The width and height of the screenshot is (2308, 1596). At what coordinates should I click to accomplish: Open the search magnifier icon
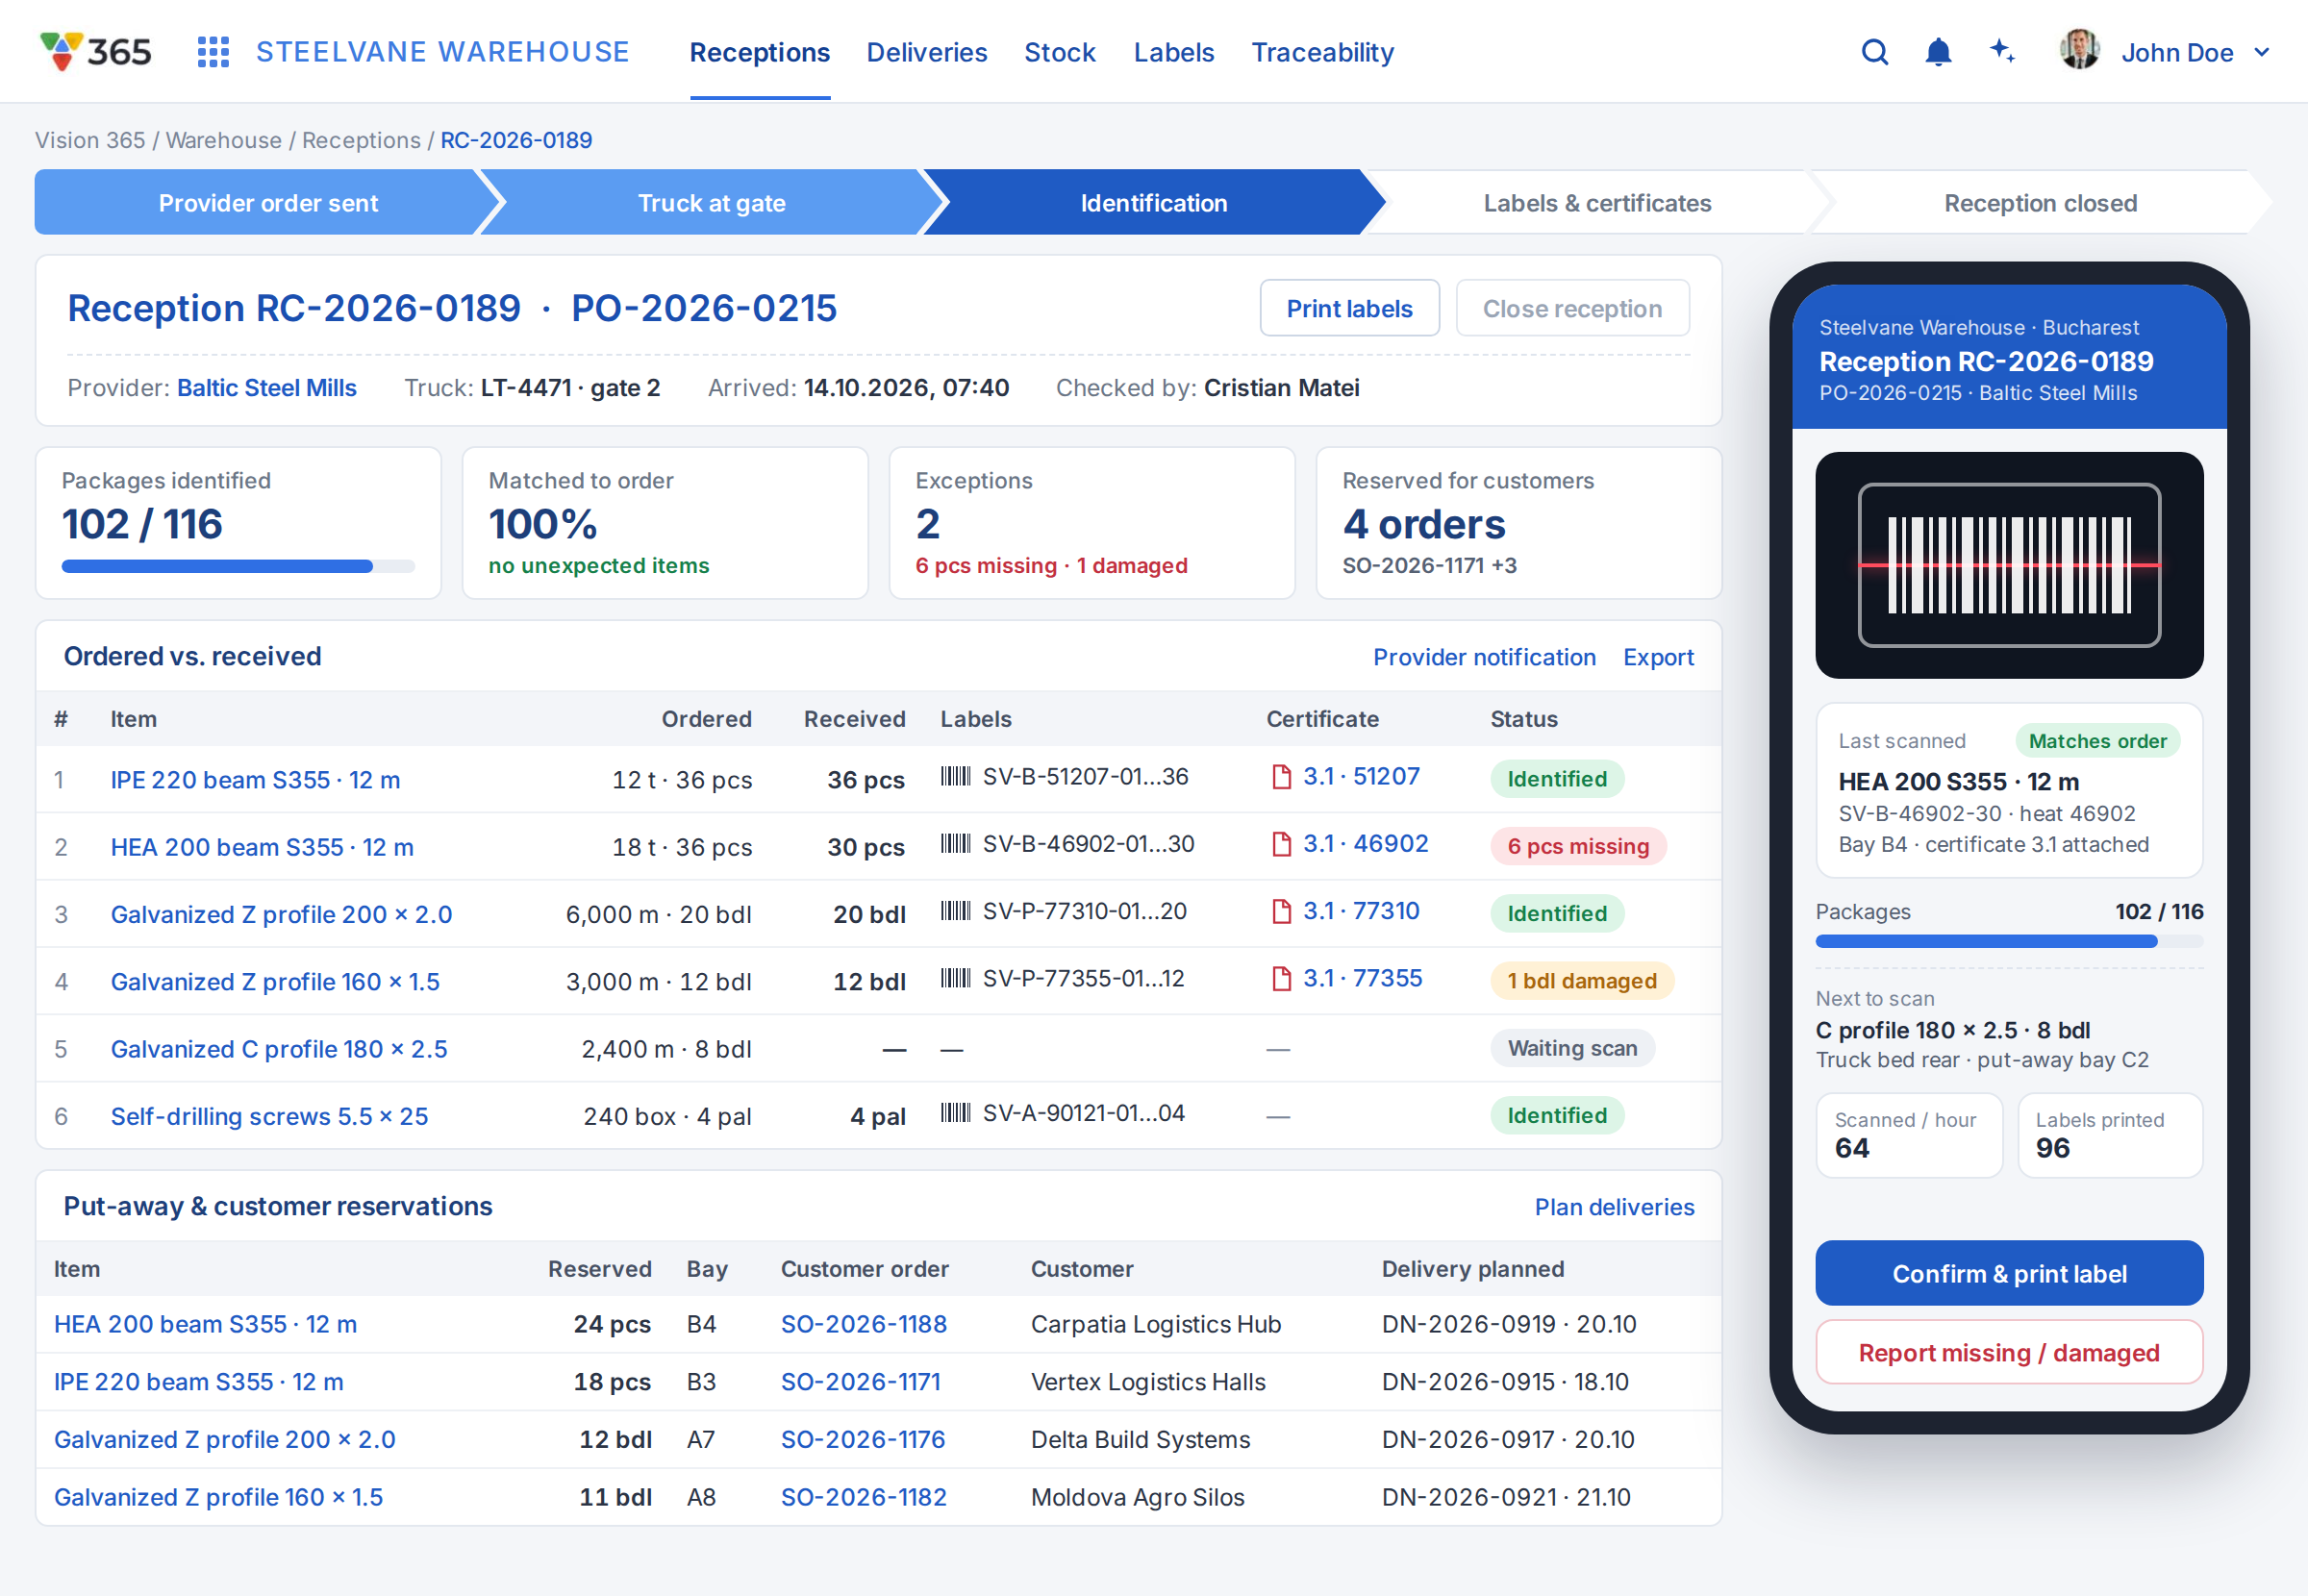tap(1875, 52)
